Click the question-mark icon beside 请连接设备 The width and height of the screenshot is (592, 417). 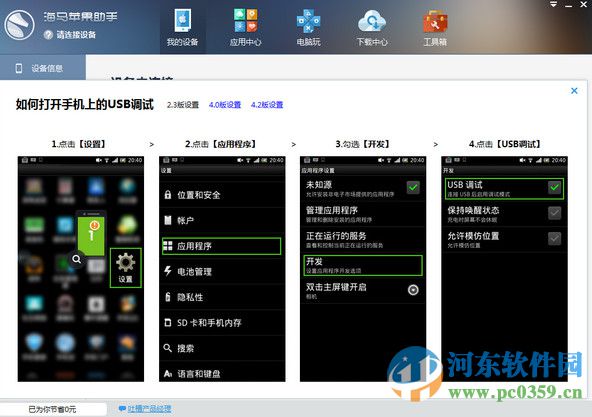click(48, 35)
